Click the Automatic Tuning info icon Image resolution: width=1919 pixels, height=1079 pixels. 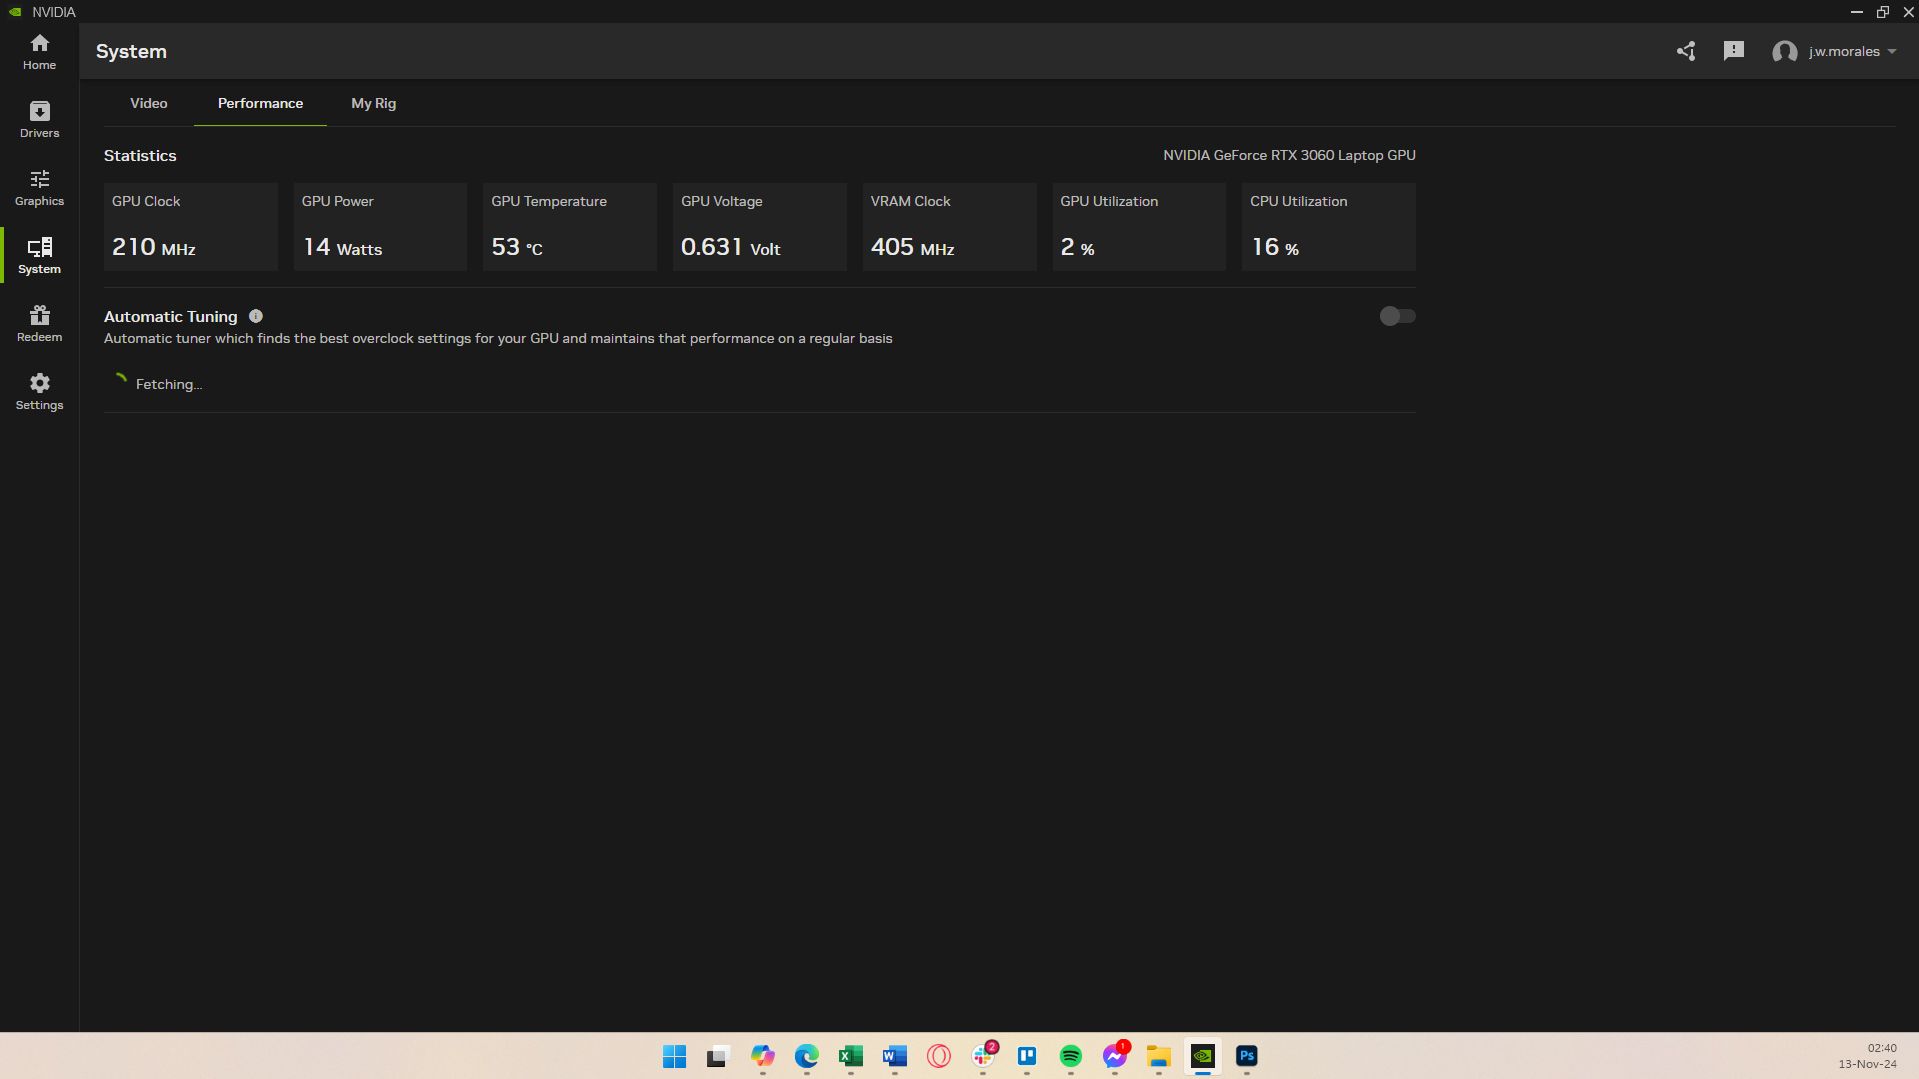click(x=256, y=316)
